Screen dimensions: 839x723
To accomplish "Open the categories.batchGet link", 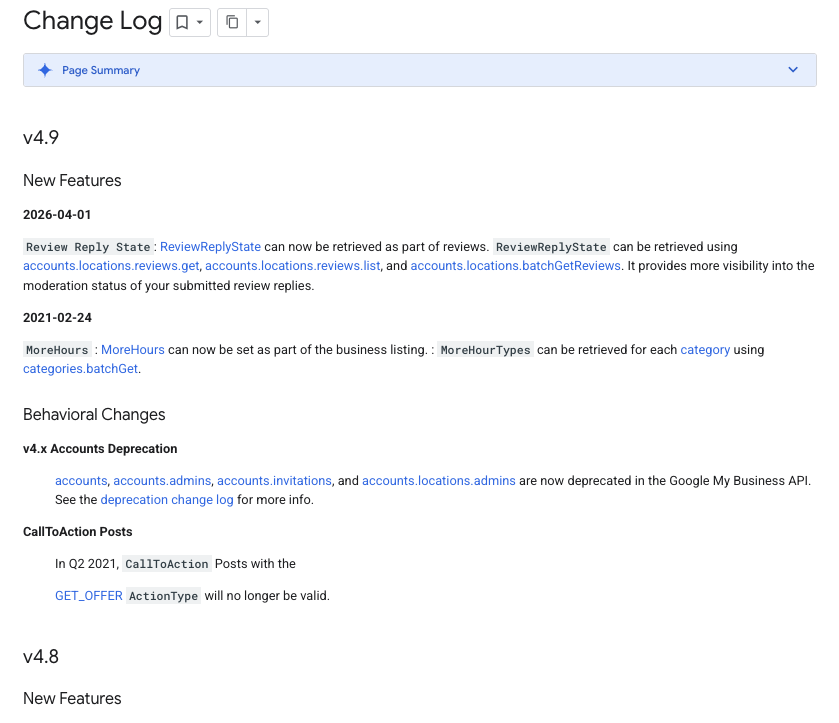I will [81, 369].
